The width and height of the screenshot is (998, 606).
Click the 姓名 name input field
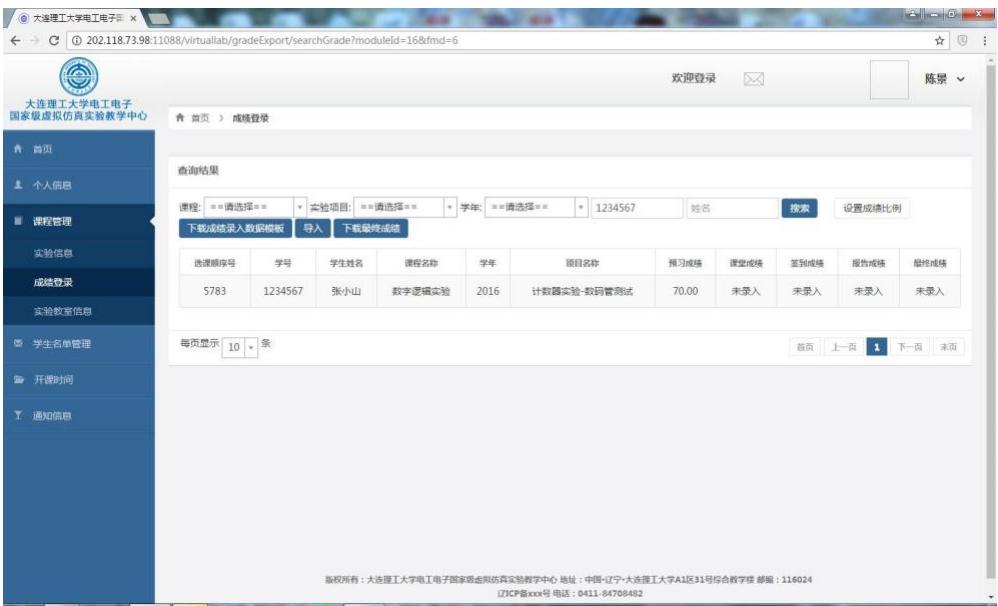731,208
